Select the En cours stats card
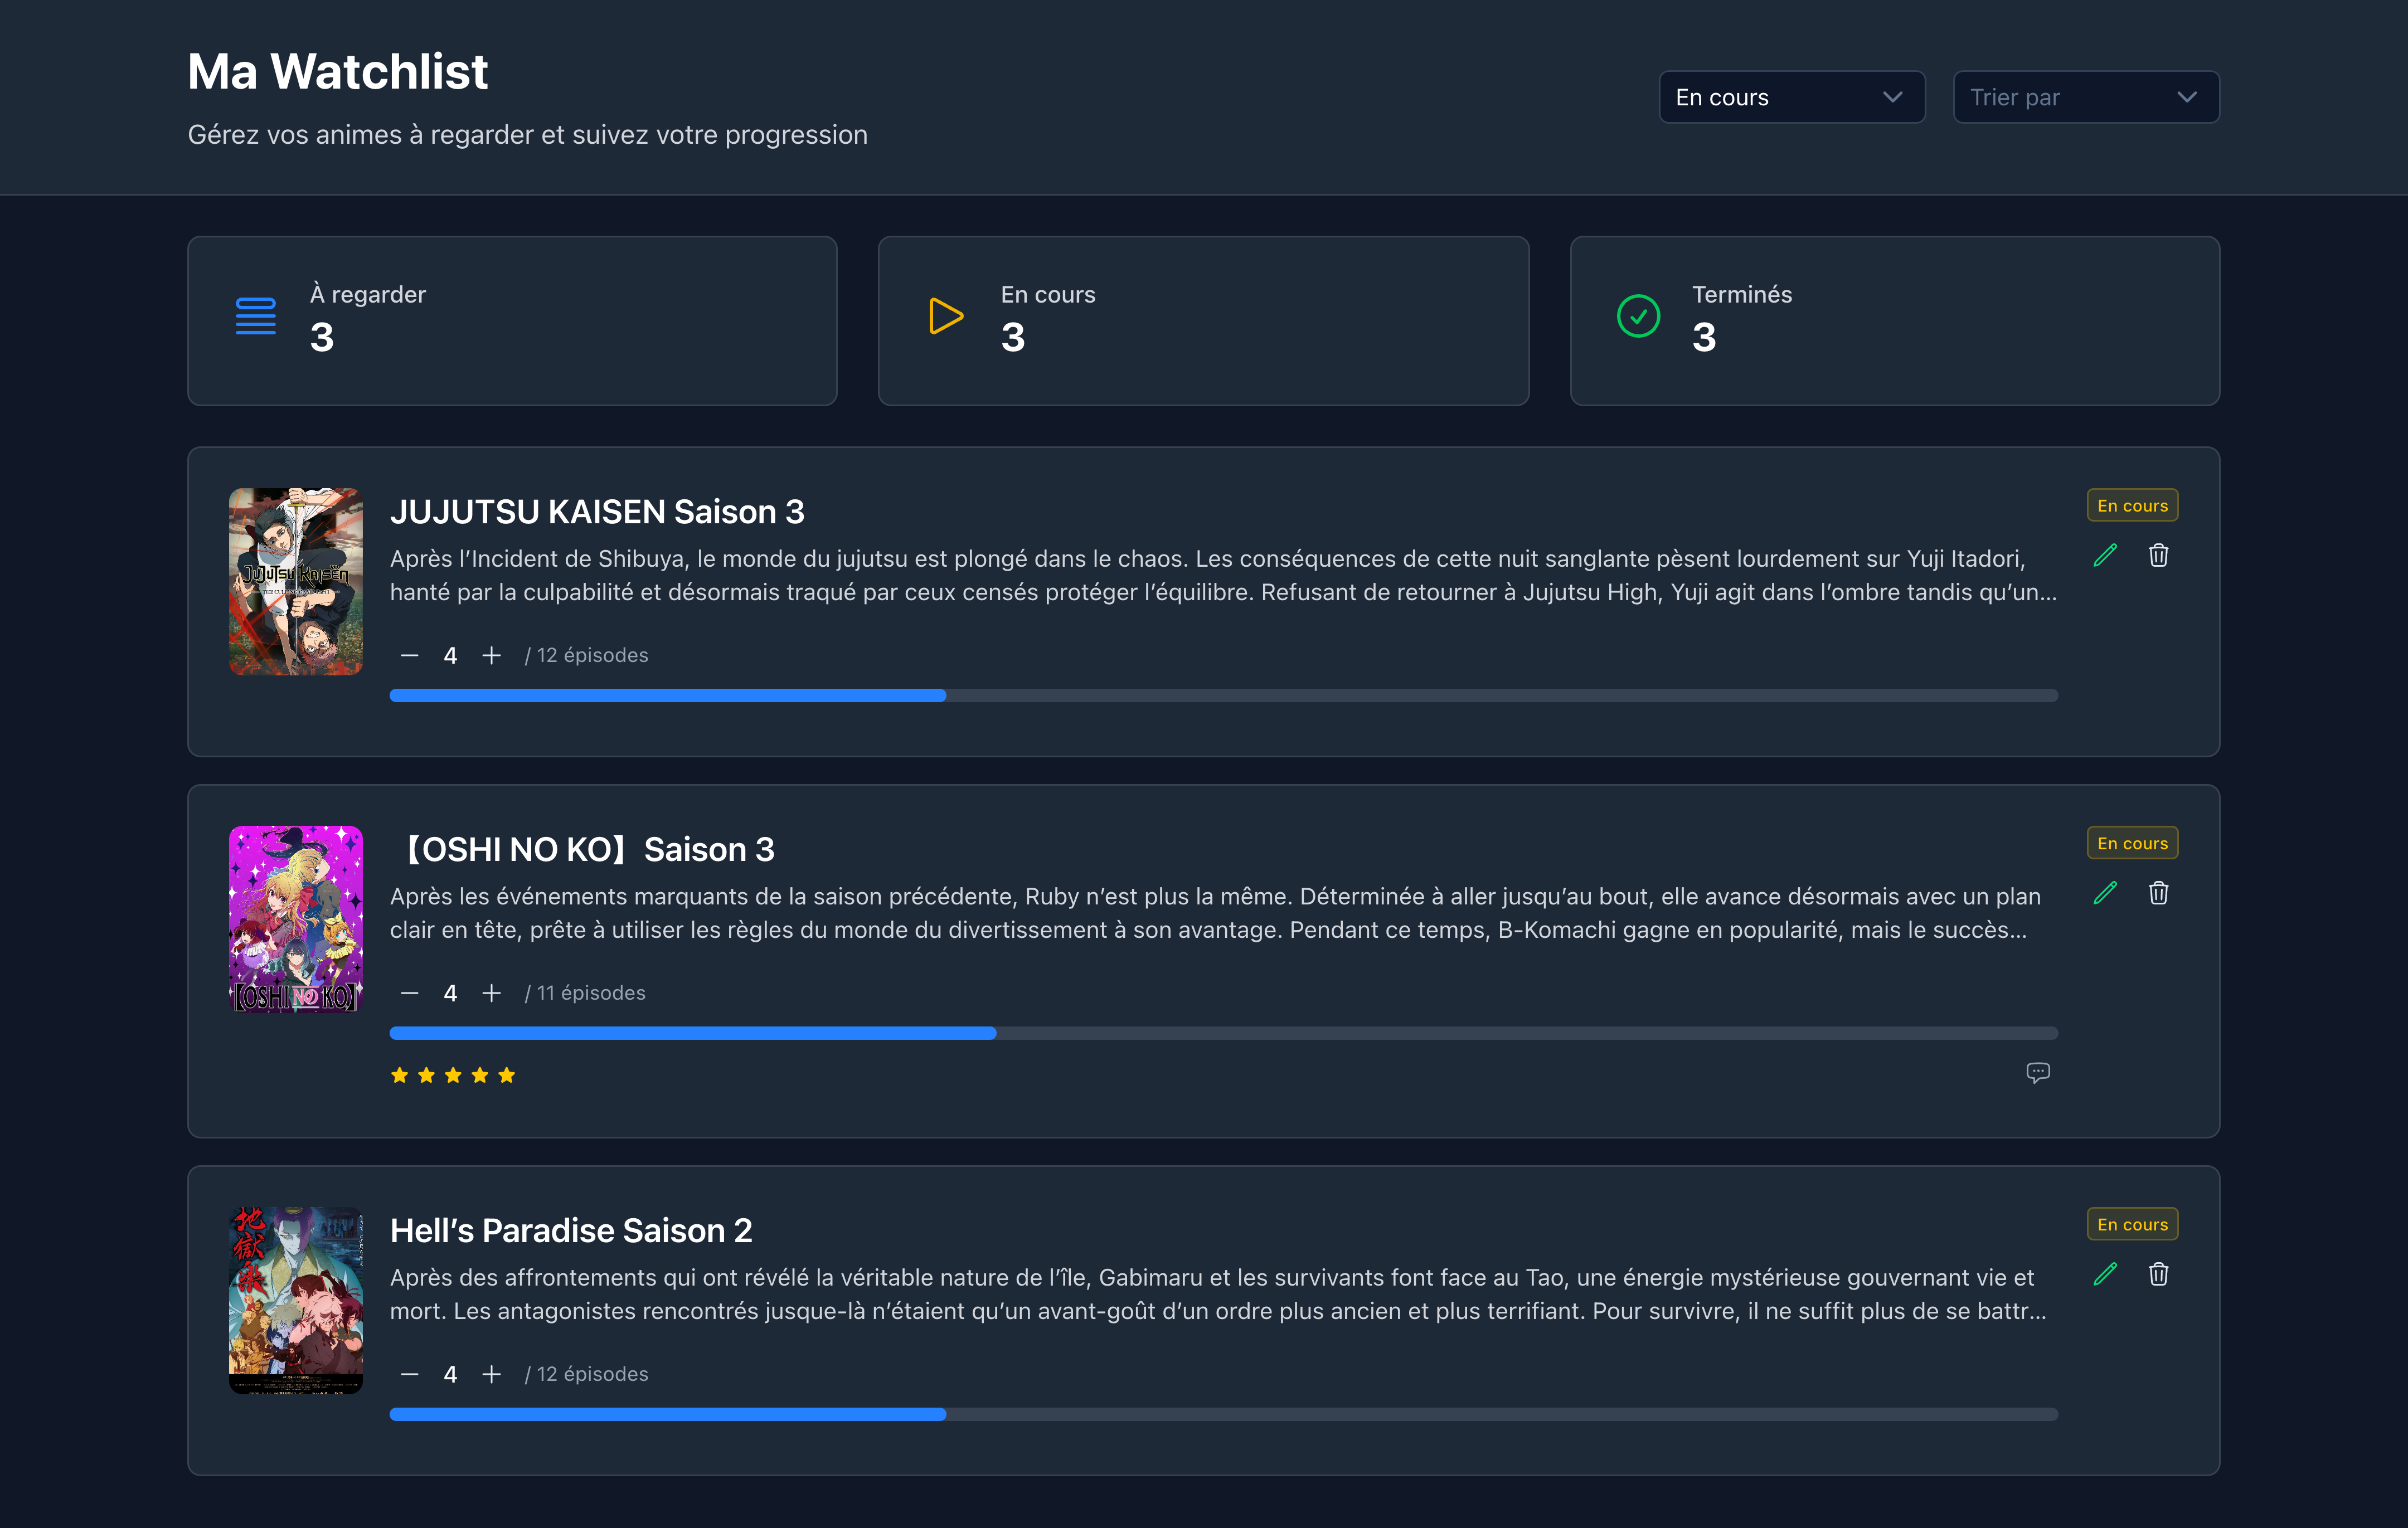 click(x=1203, y=320)
